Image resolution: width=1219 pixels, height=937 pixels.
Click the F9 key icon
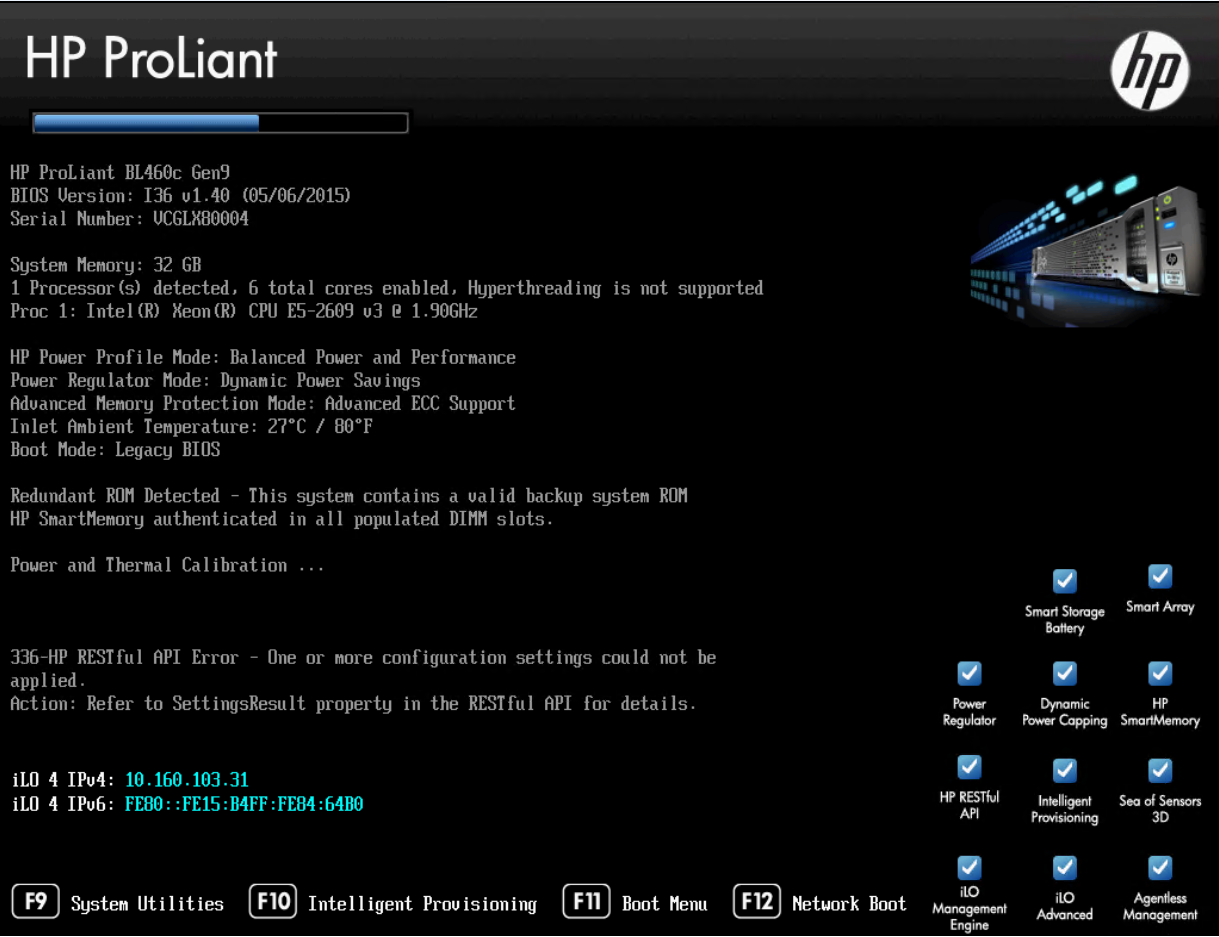(36, 902)
